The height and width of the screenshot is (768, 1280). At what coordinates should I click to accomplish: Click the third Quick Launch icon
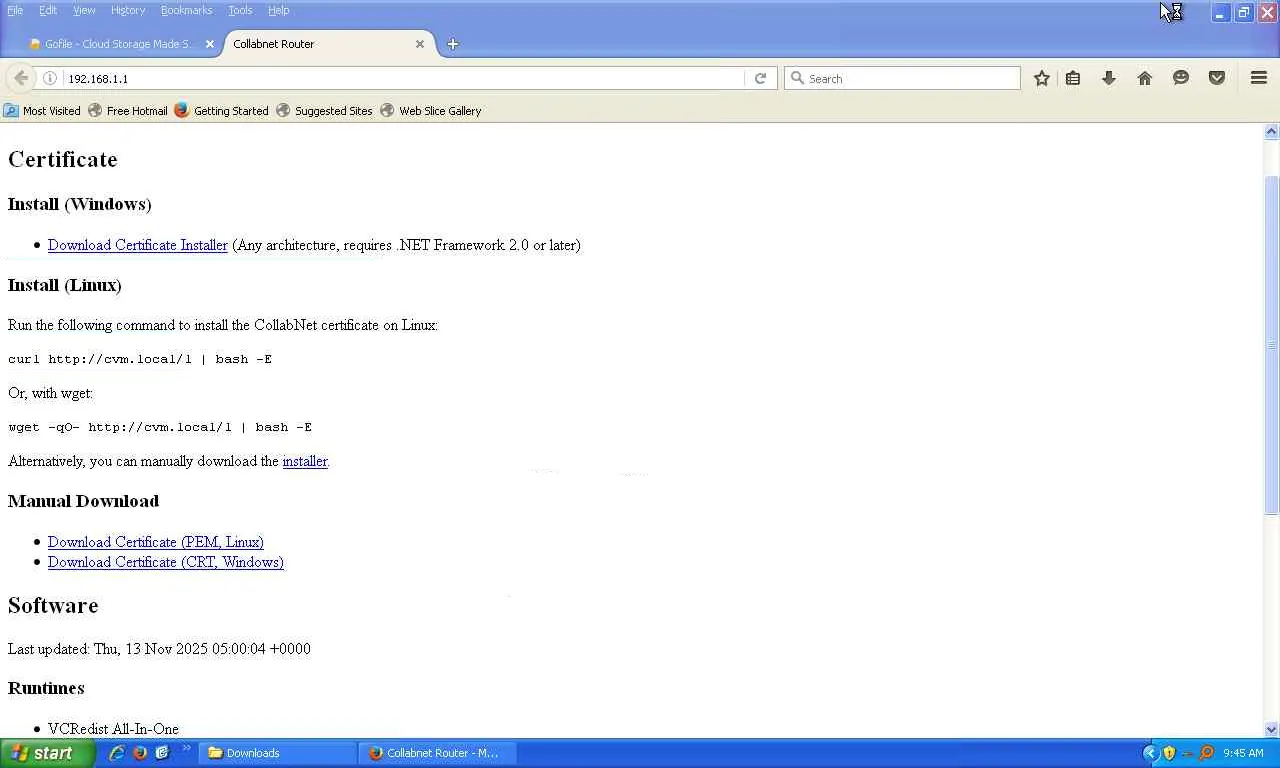pos(162,753)
